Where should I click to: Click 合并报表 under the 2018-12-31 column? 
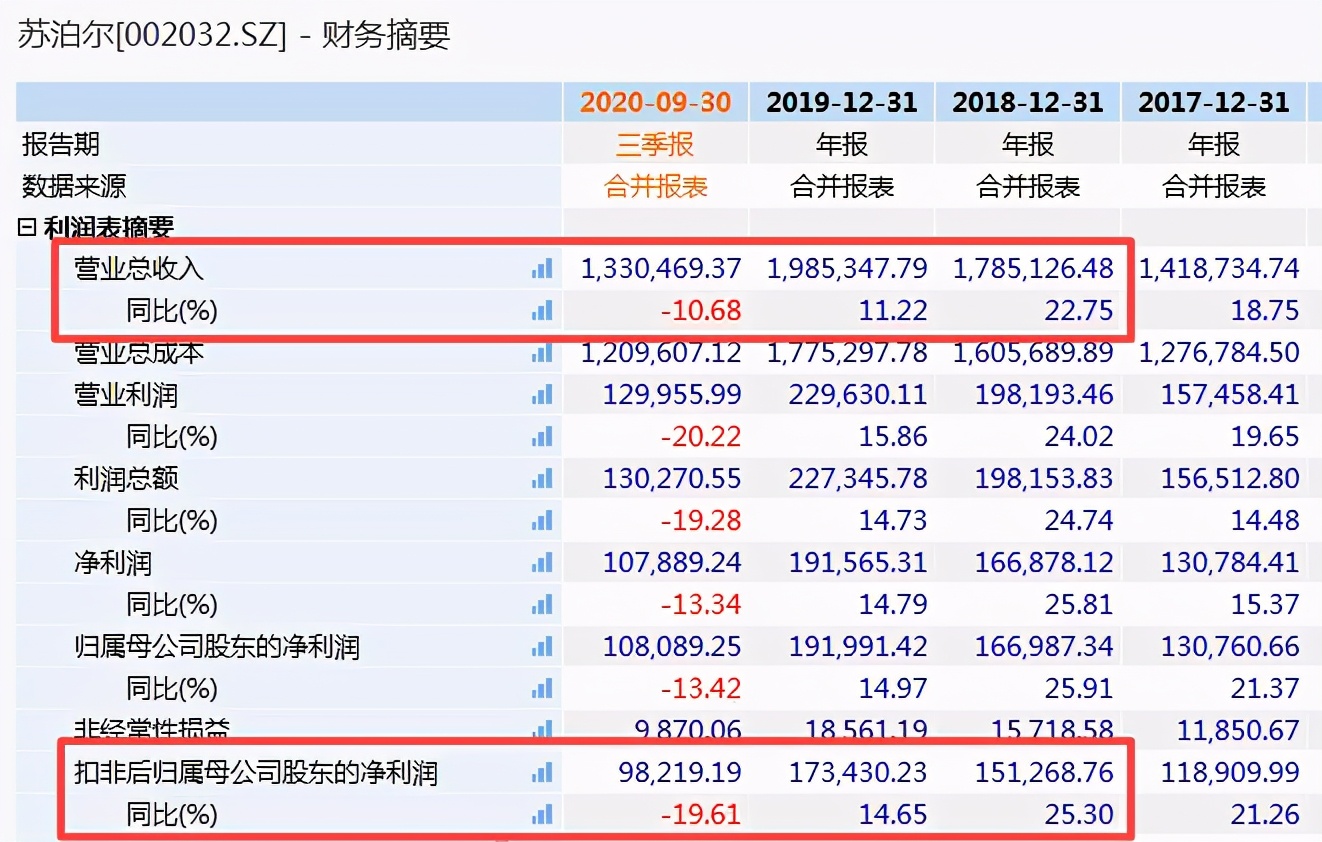point(1028,187)
